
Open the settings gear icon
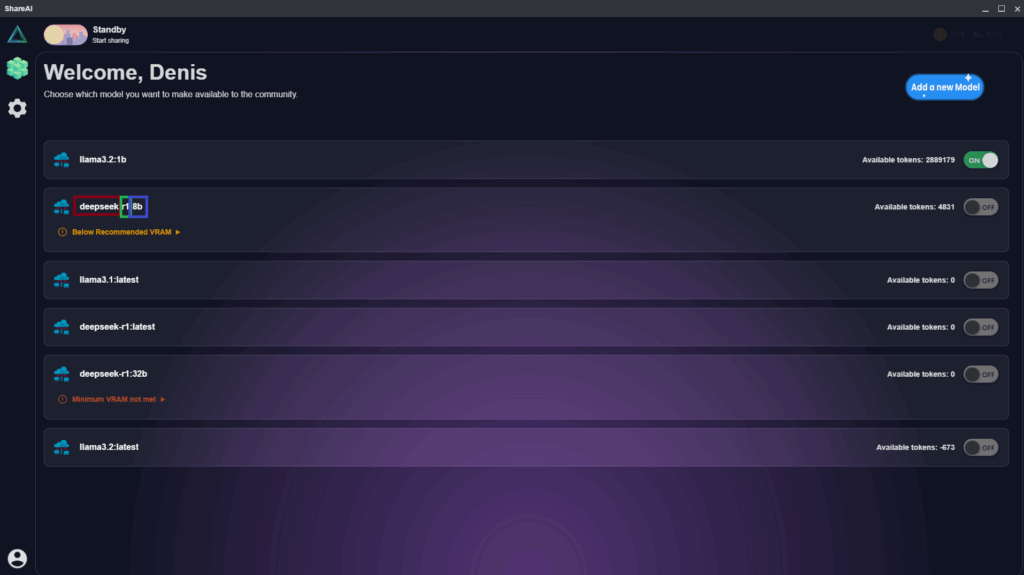[x=17, y=108]
